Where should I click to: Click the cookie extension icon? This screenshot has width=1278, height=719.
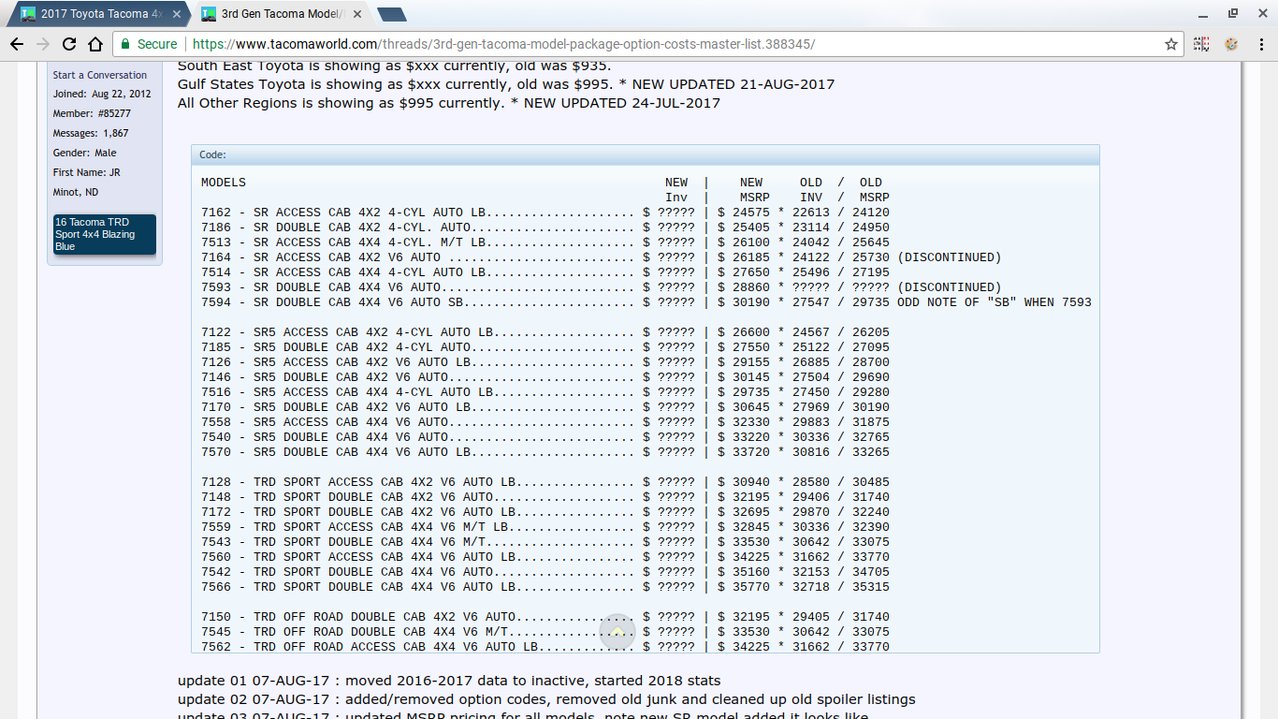coord(1231,44)
